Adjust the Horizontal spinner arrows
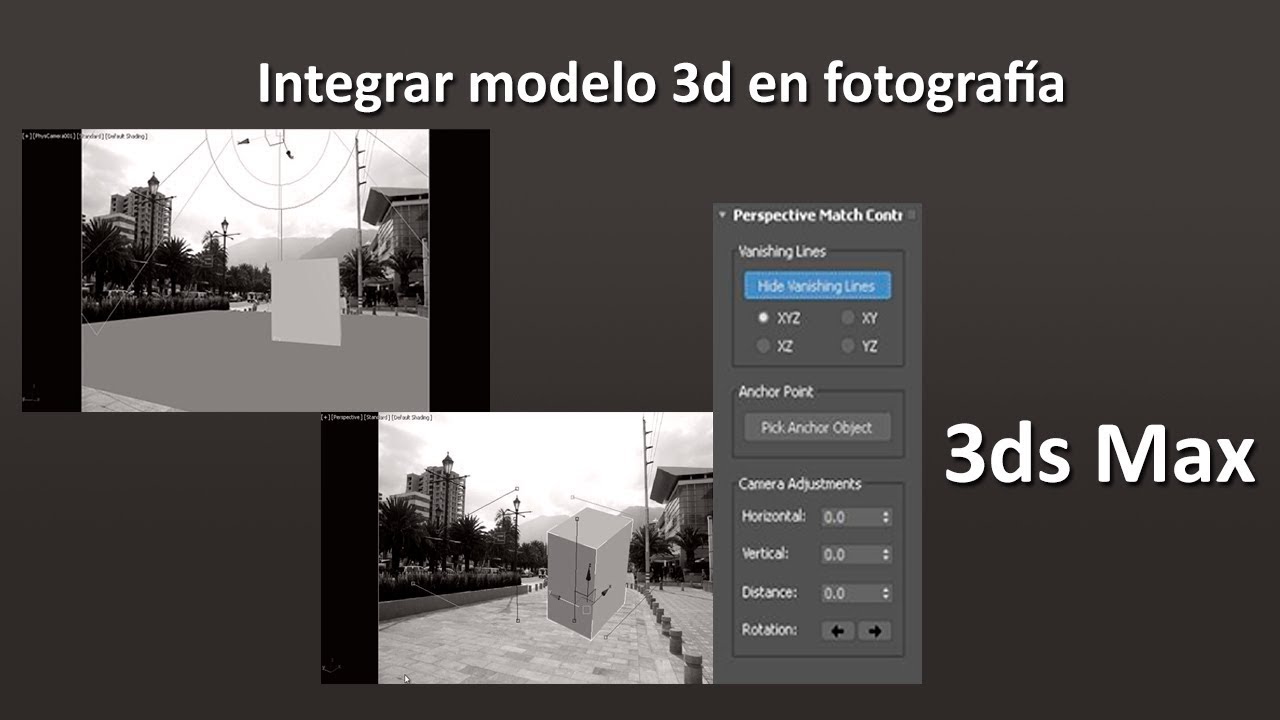 [x=886, y=517]
